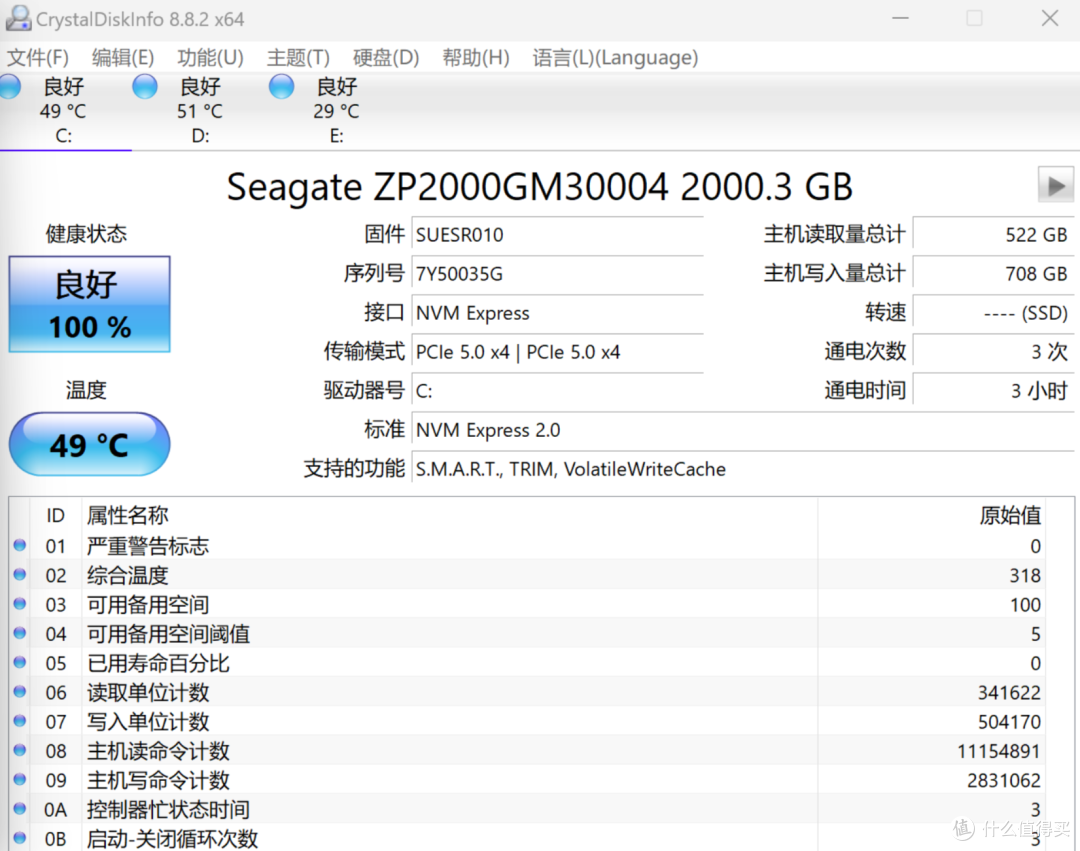Select the E: drive tab at 29 °C
Viewport: 1080px width, 851px height.
tap(336, 111)
